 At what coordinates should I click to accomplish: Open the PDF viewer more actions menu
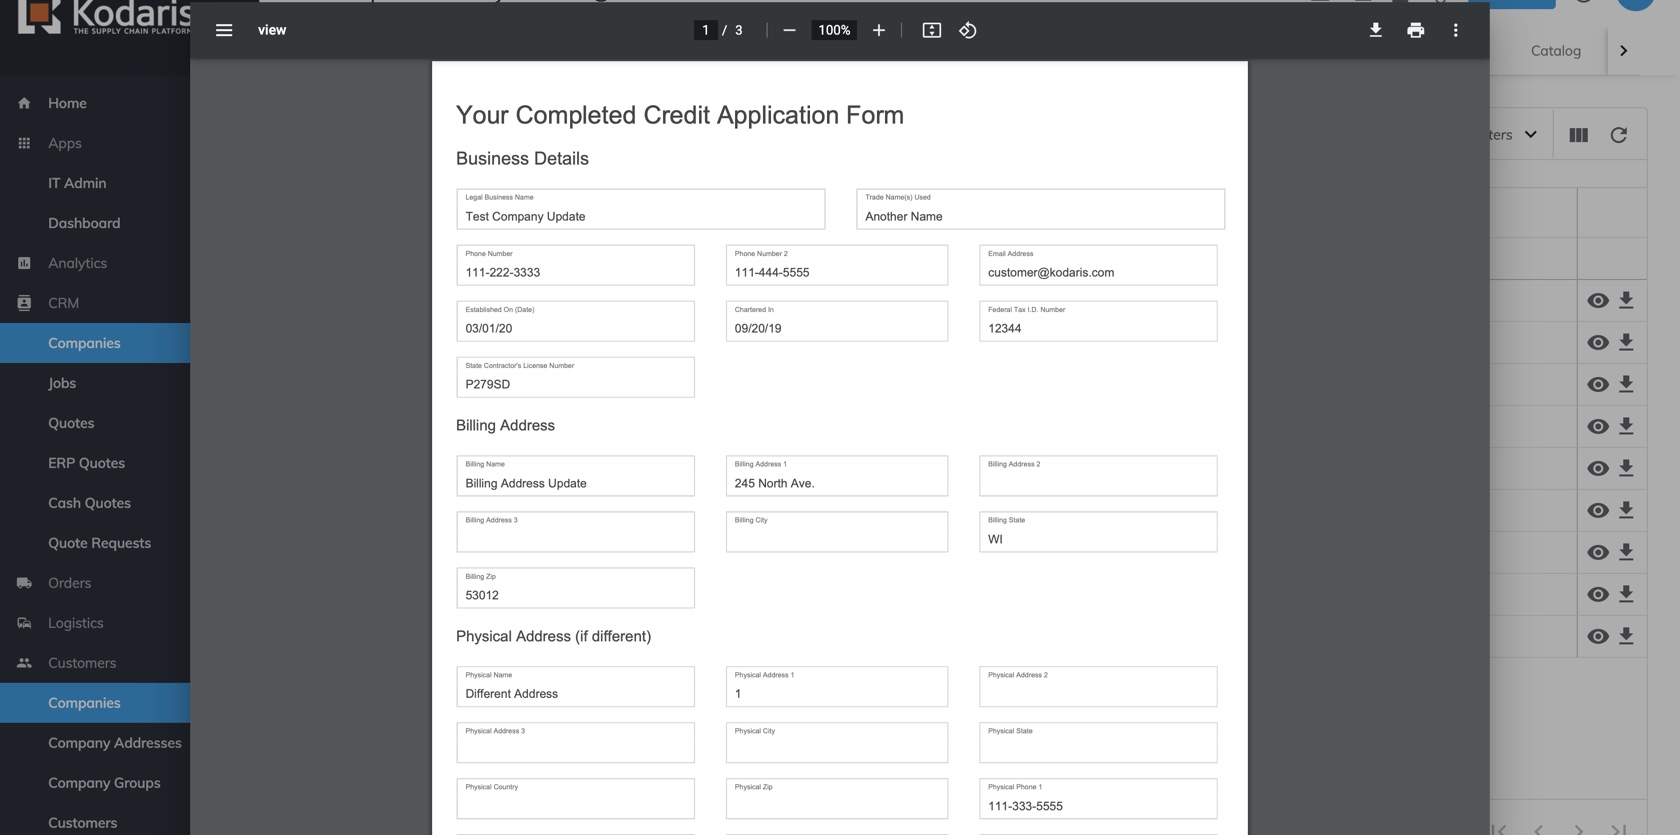point(1456,30)
